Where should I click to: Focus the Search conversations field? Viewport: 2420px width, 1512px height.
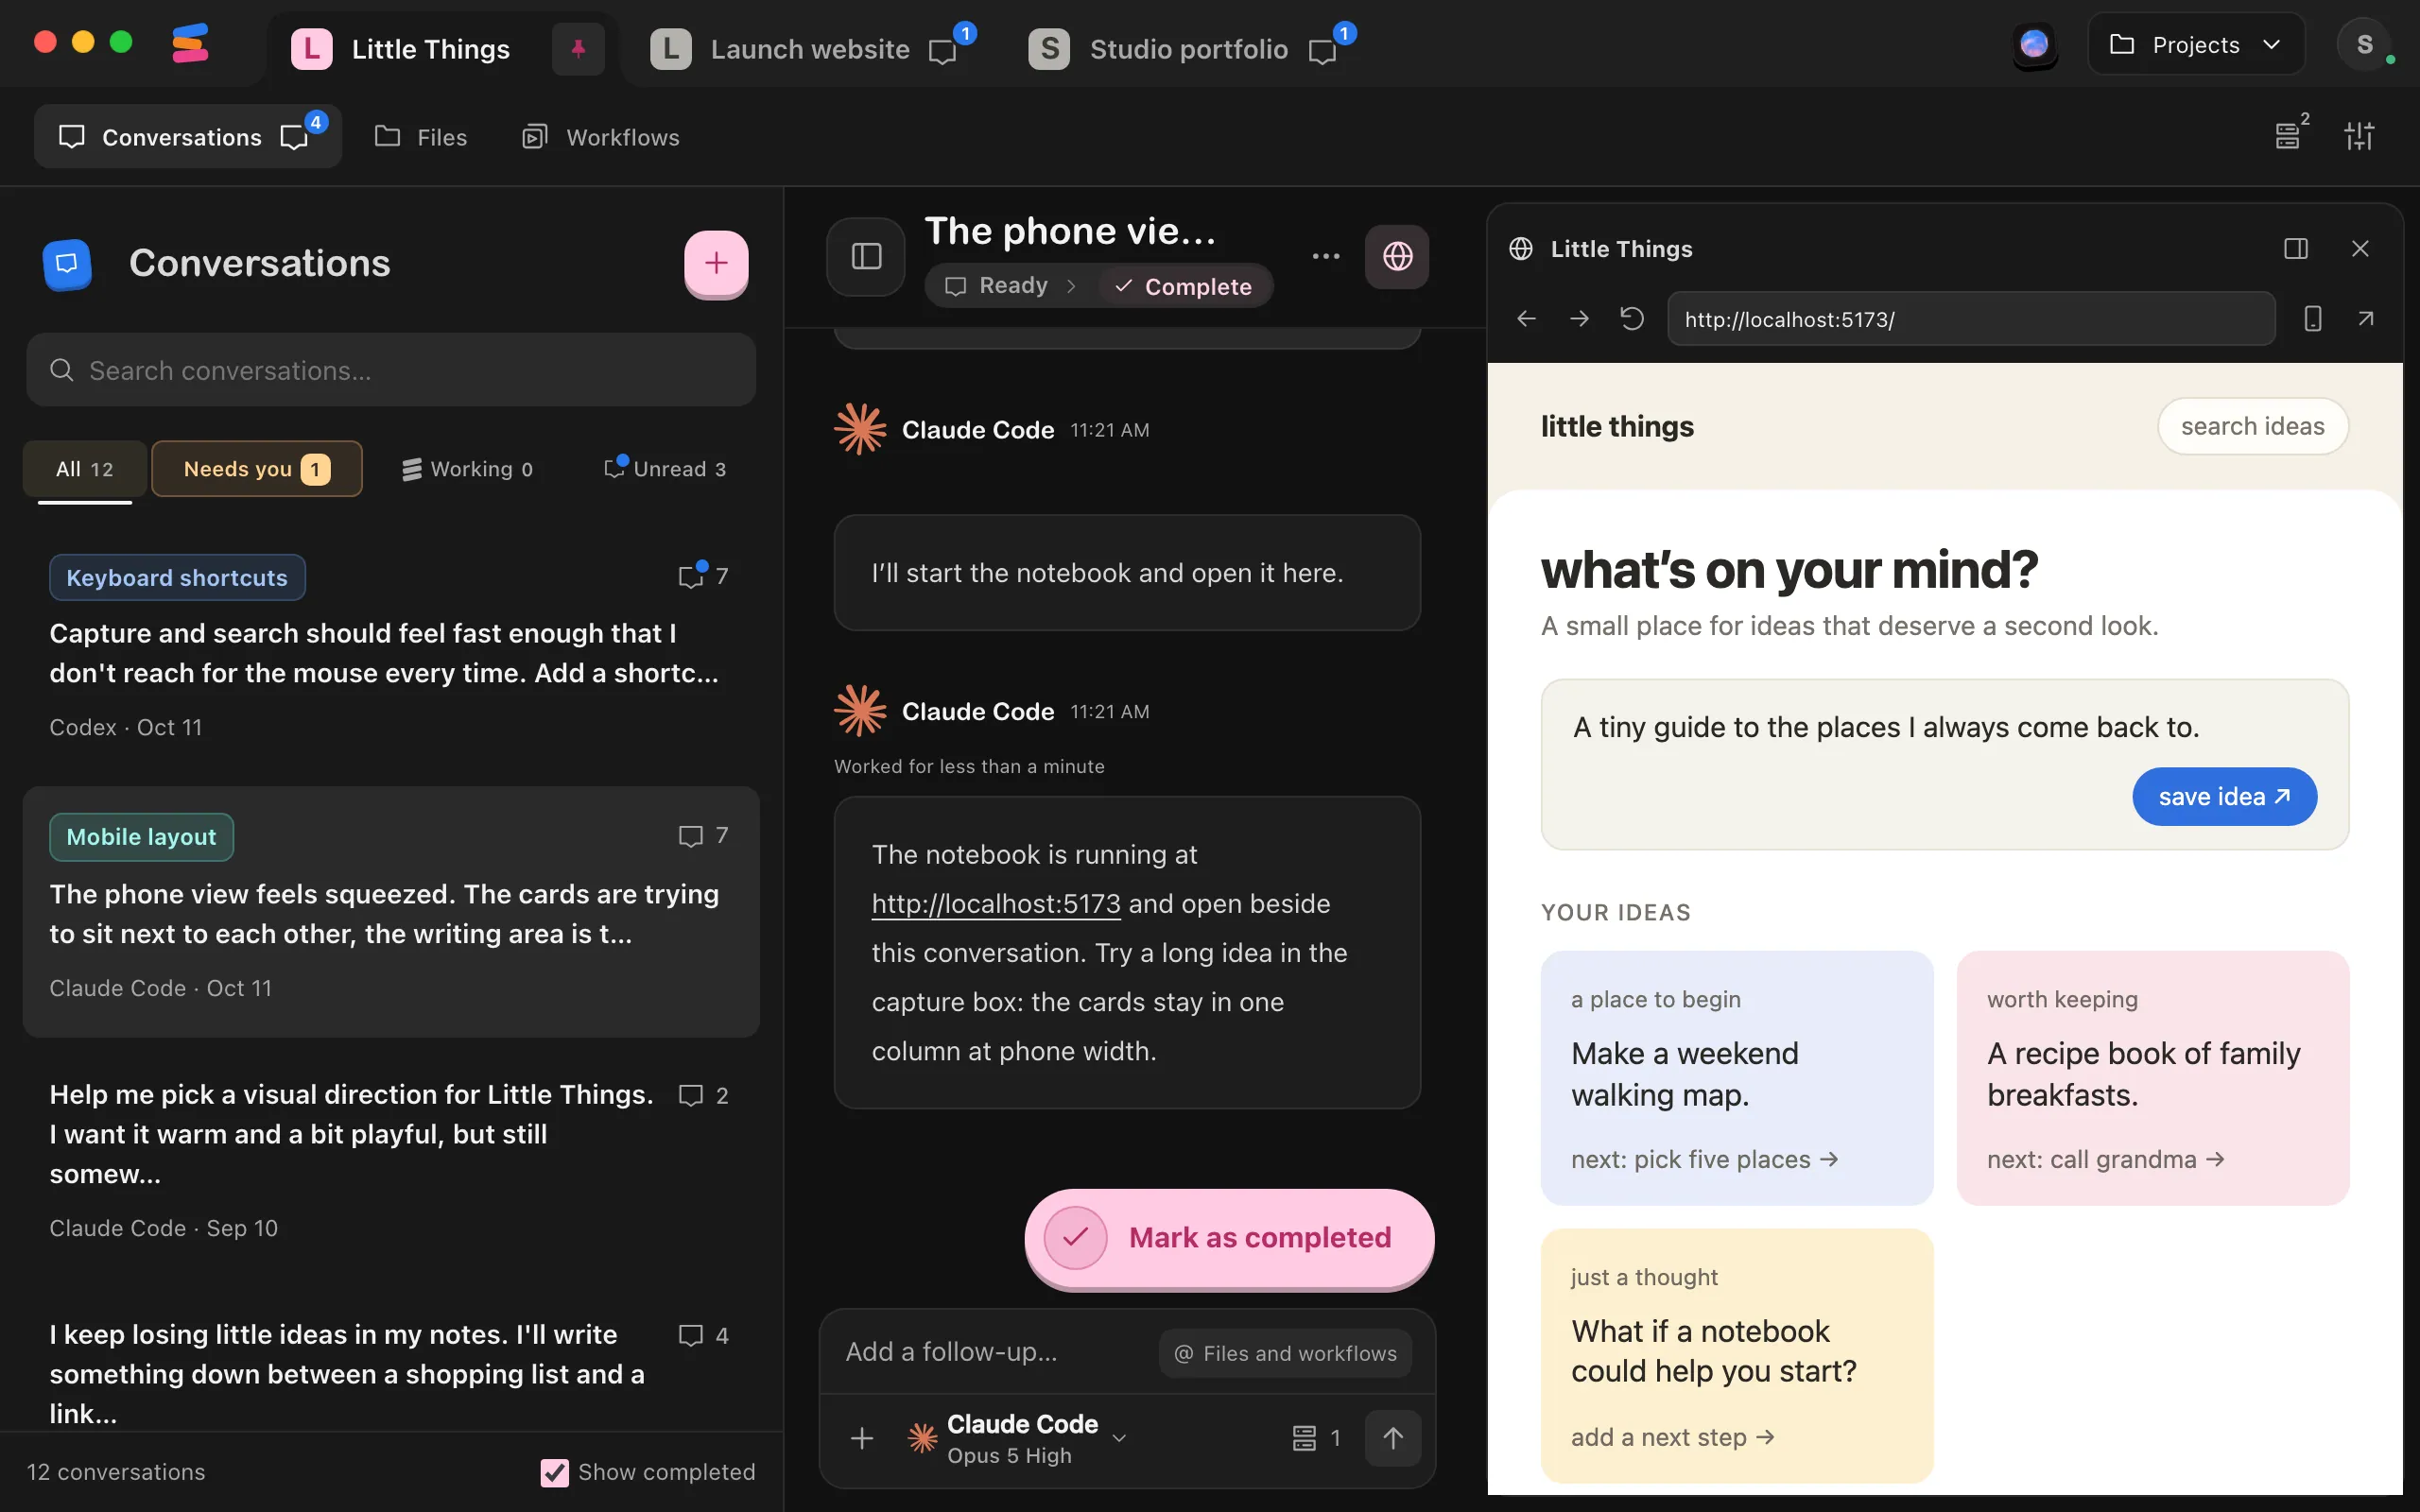tap(391, 370)
